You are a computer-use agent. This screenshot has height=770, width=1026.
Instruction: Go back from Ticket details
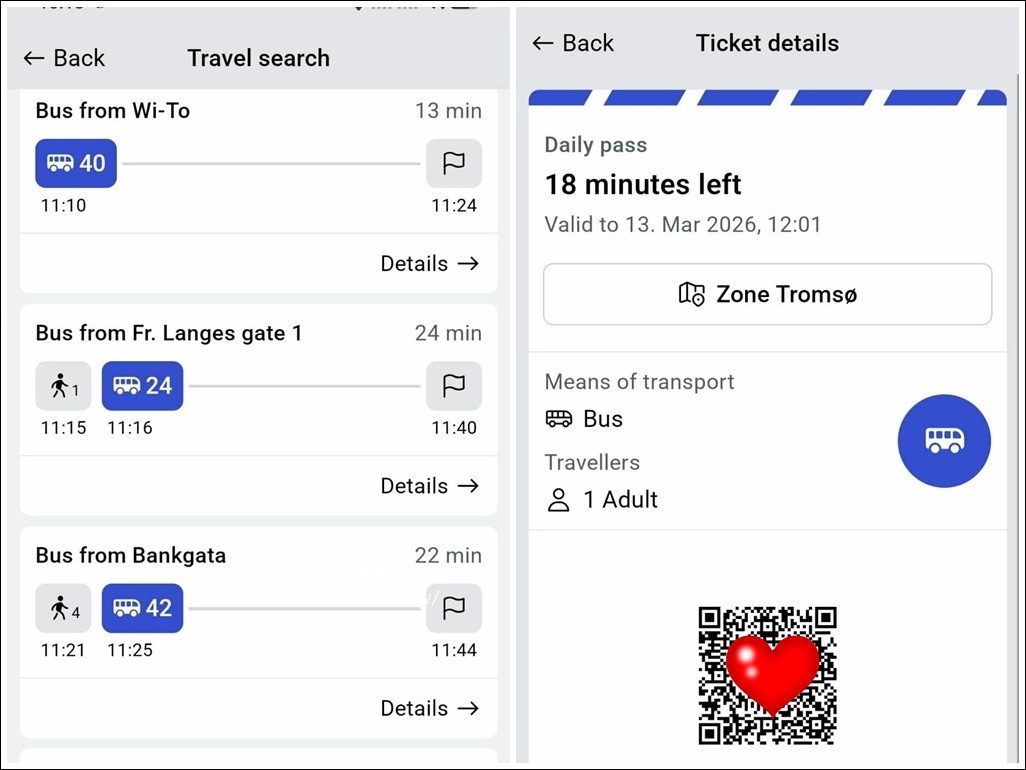(573, 43)
